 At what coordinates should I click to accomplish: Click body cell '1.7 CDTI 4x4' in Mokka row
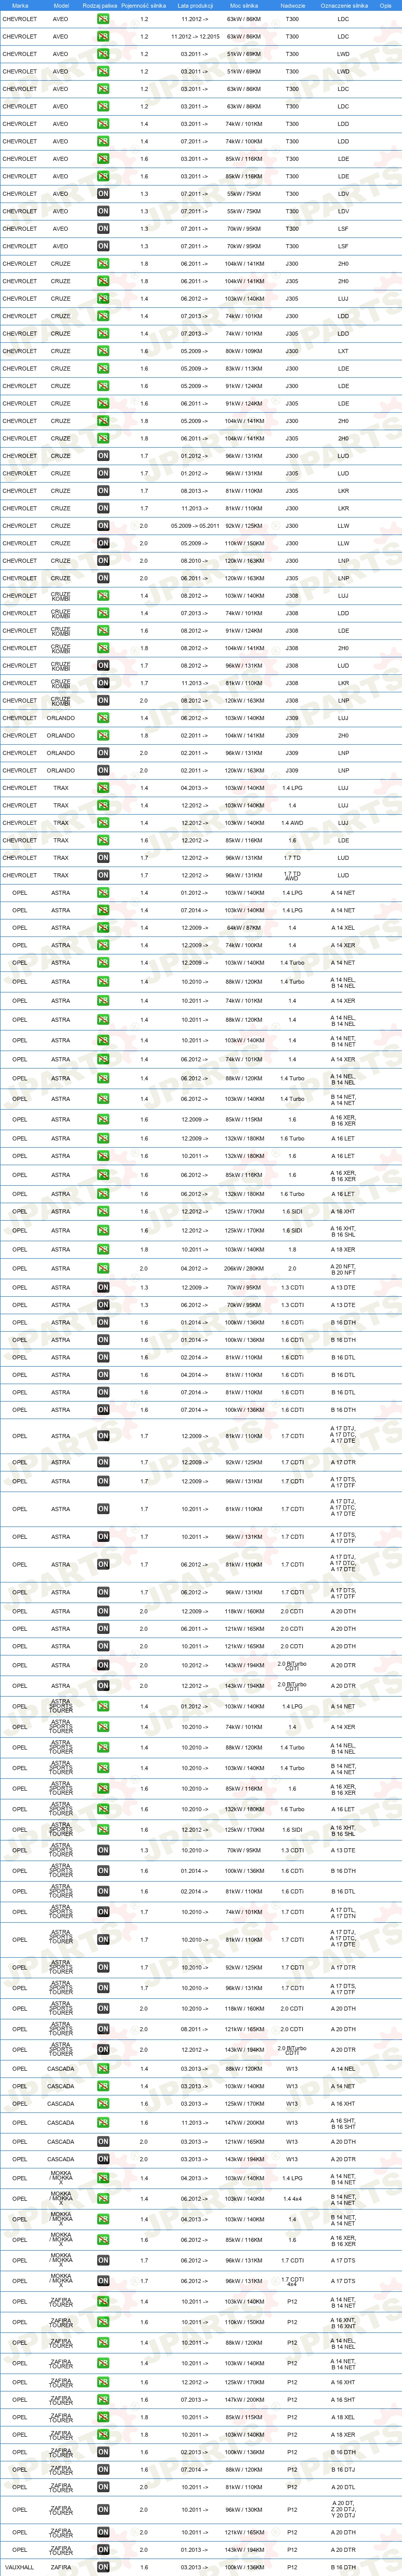(x=292, y=2281)
